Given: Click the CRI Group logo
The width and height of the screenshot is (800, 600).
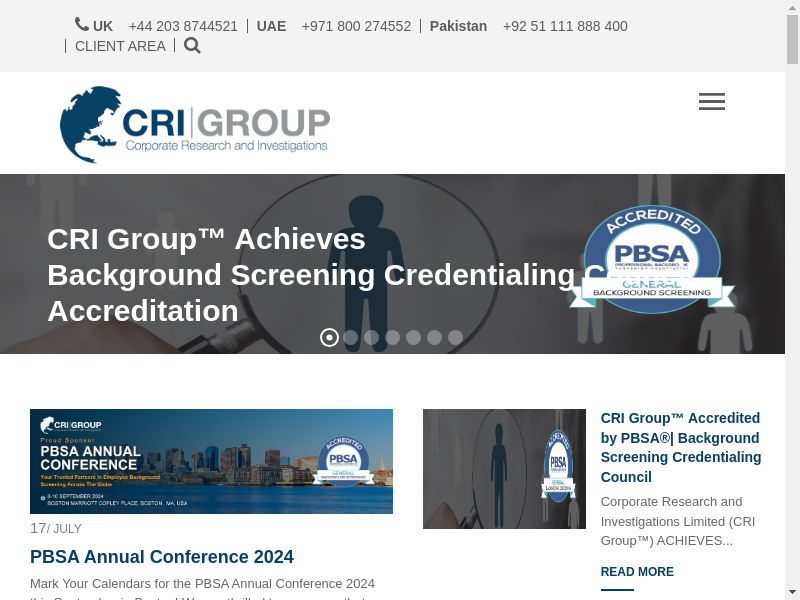Looking at the screenshot, I should click(195, 124).
